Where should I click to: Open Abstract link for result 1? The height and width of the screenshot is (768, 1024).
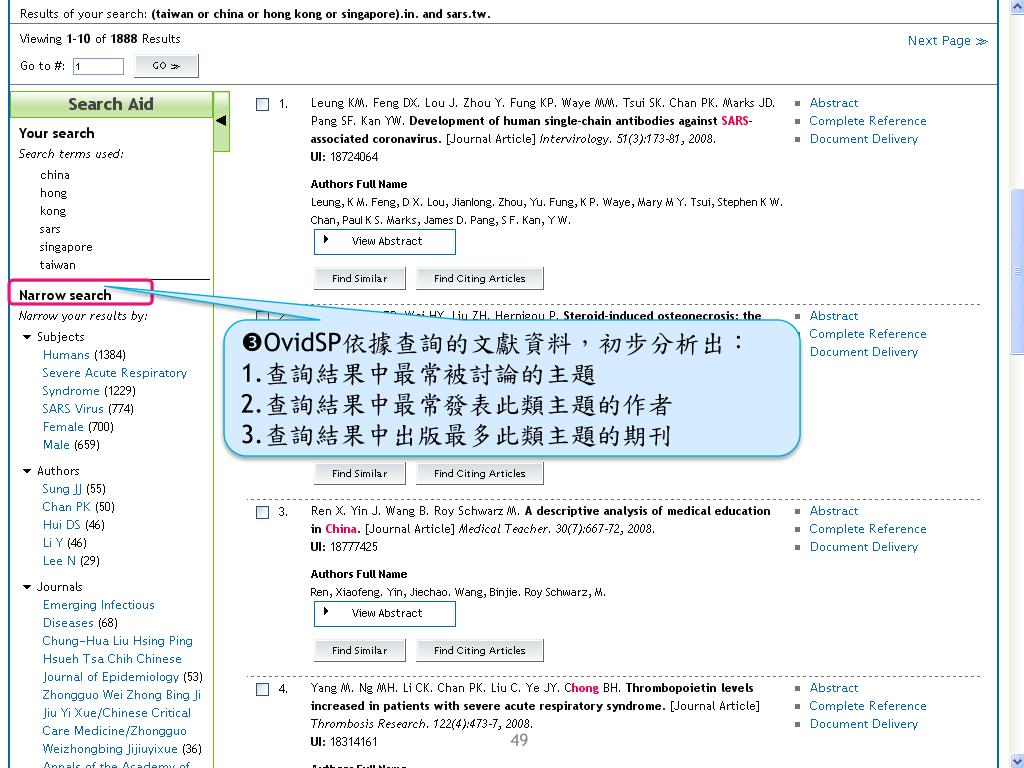[833, 103]
